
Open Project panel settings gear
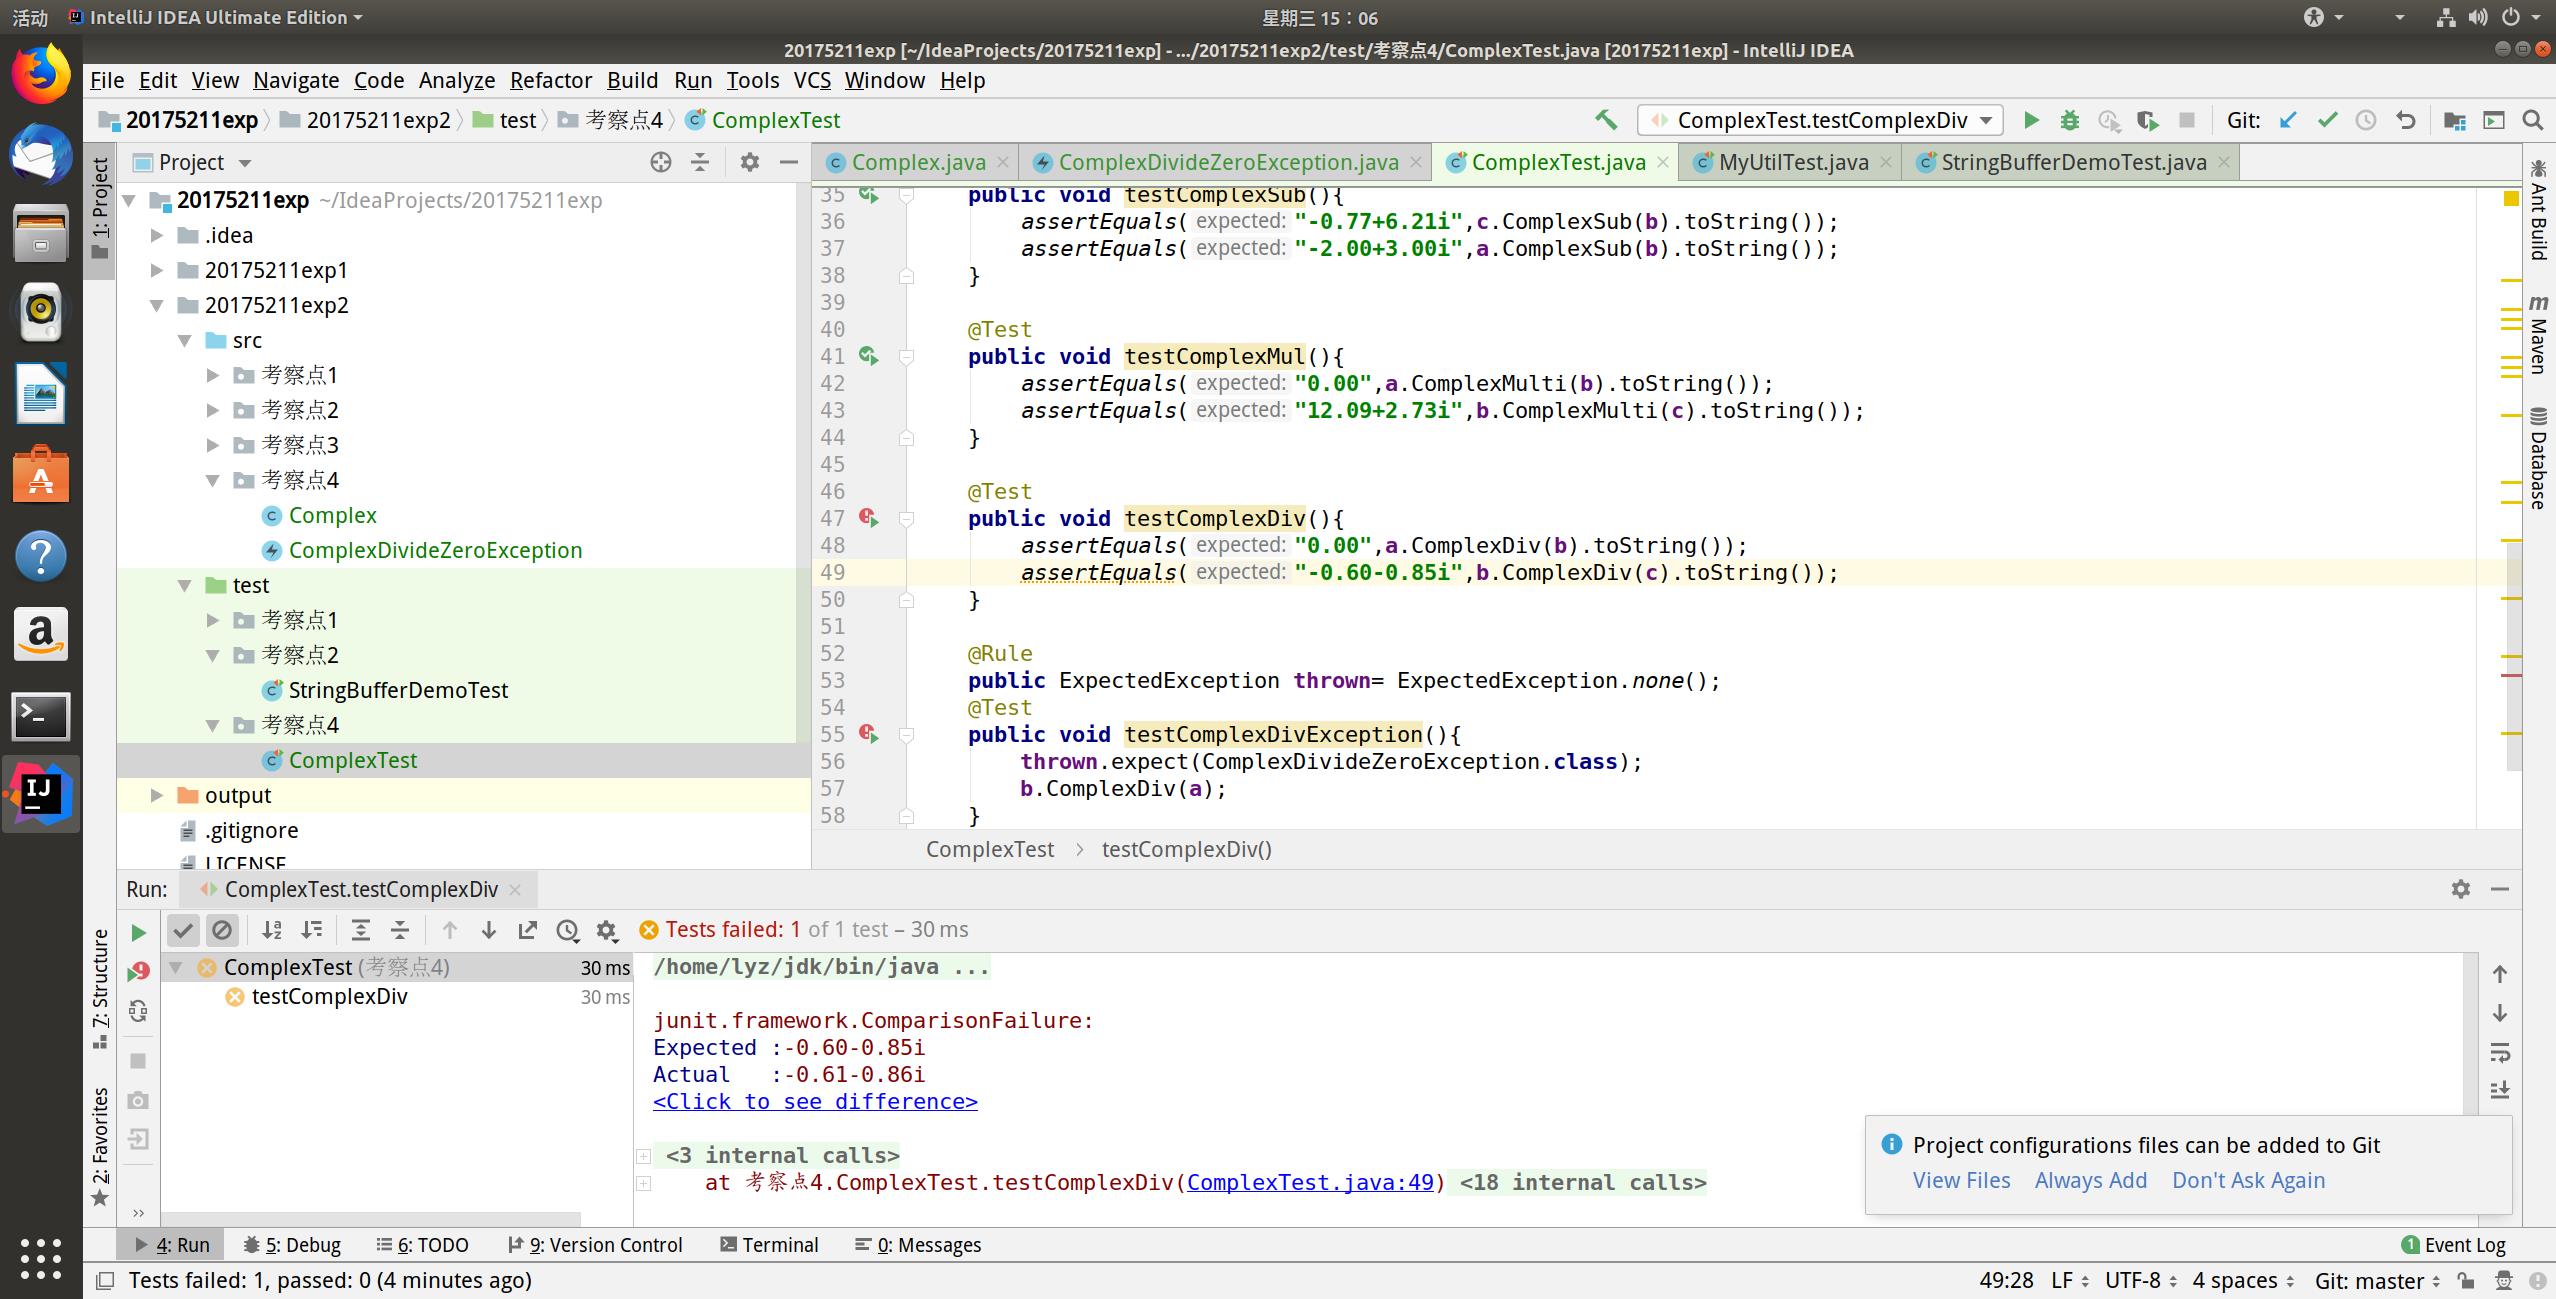tap(750, 162)
